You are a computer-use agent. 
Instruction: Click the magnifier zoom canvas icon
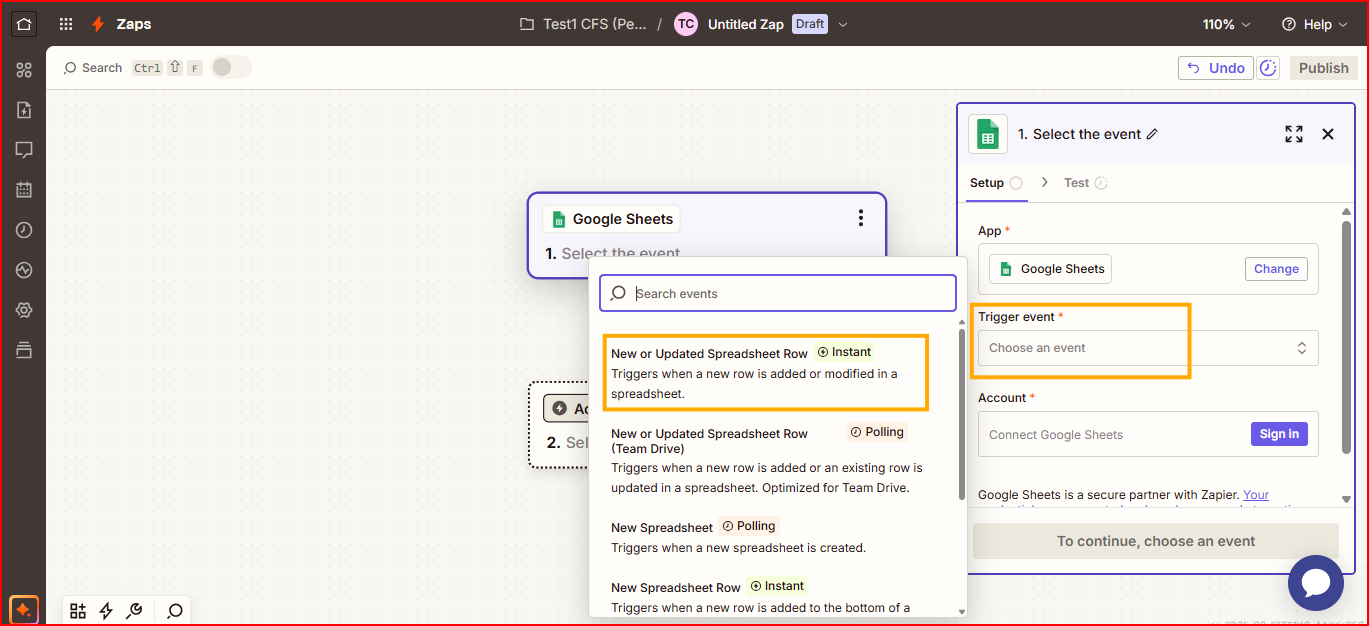point(175,611)
